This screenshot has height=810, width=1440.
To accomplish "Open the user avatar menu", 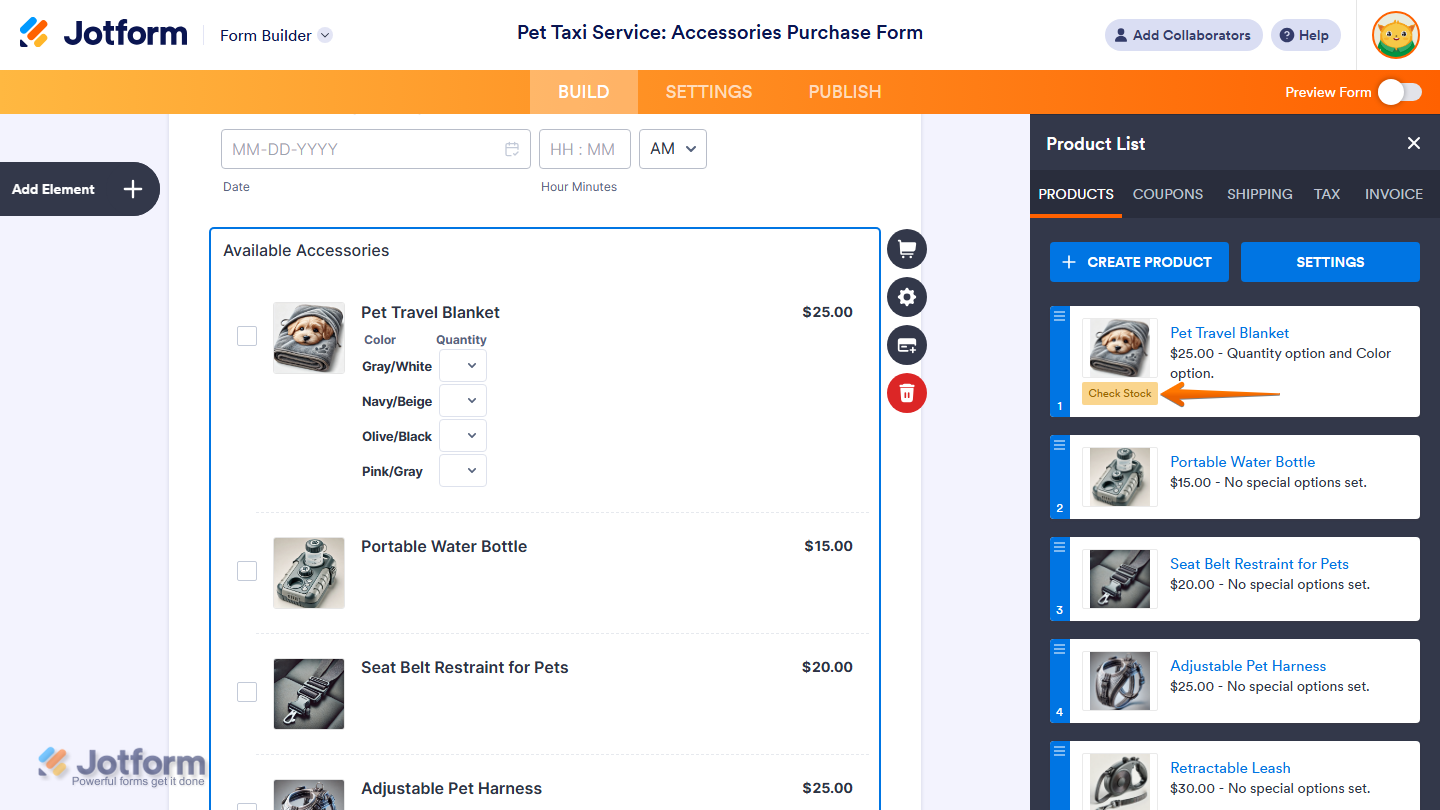I will pos(1395,35).
